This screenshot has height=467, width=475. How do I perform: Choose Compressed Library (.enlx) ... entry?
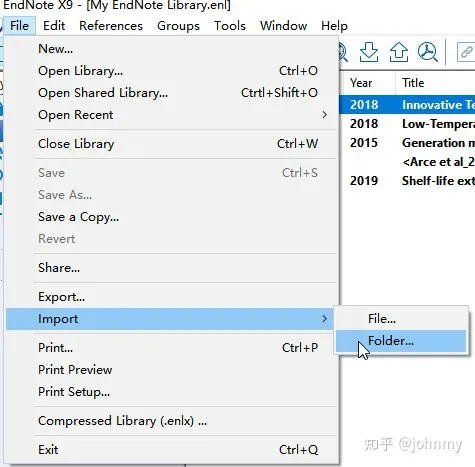point(171,421)
